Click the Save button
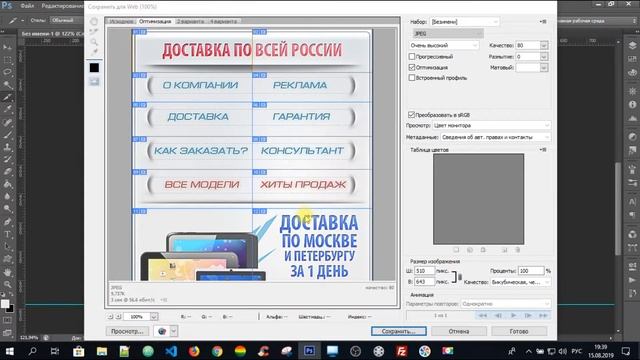The width and height of the screenshot is (640, 360). click(x=399, y=331)
